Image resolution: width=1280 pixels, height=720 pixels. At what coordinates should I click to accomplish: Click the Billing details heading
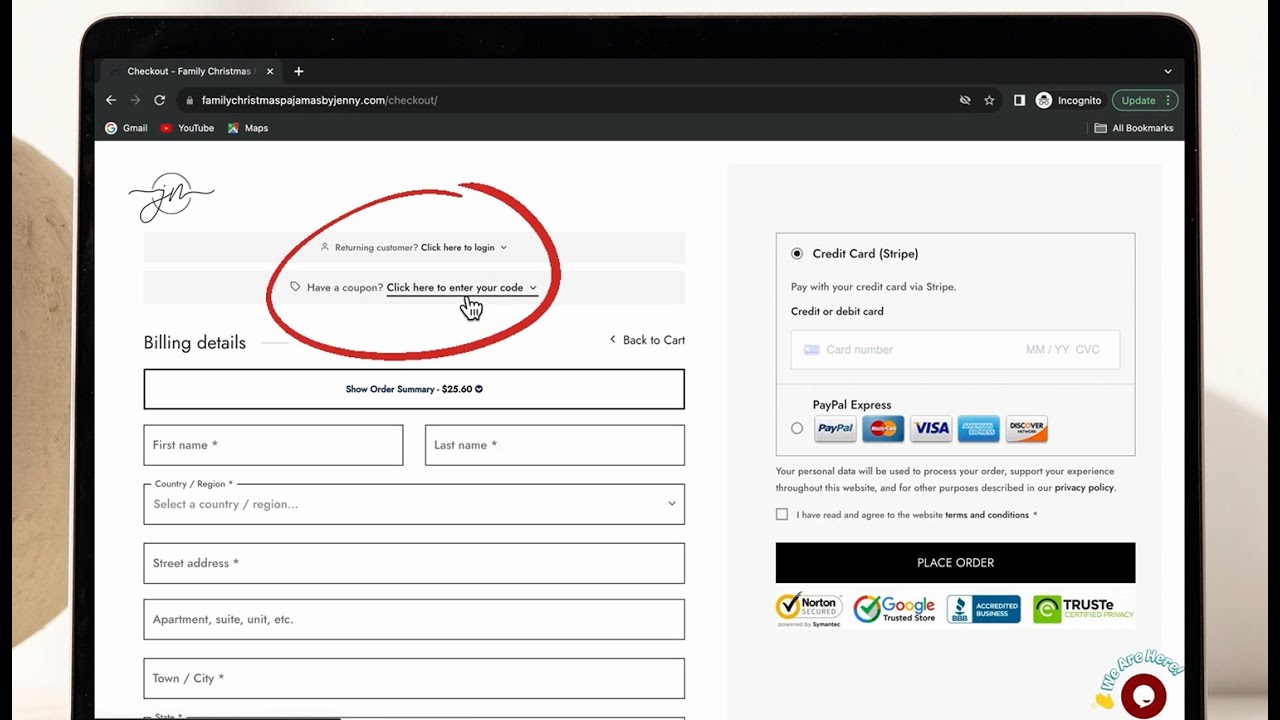195,342
